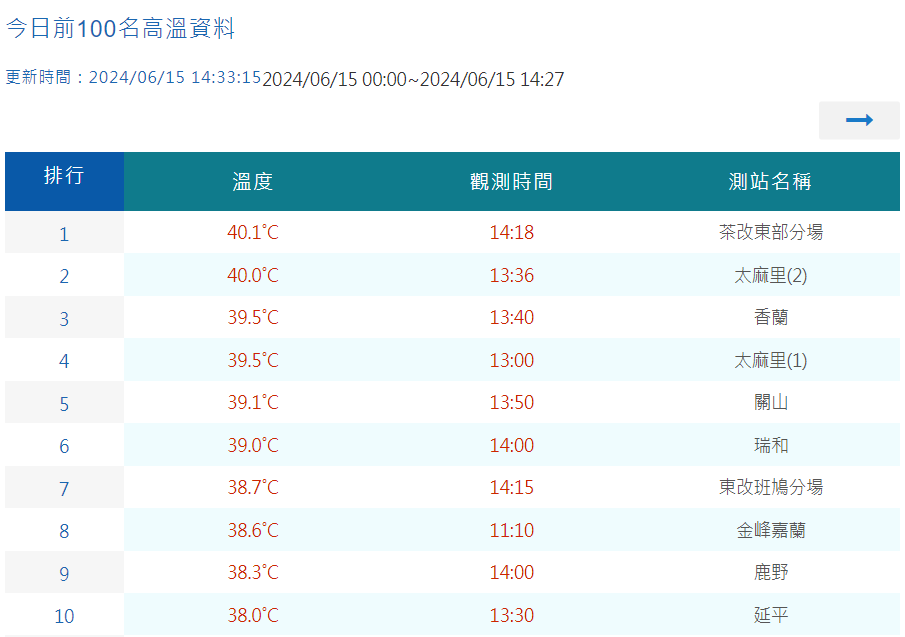Click rank number 3
The width and height of the screenshot is (905, 637).
pos(64,319)
